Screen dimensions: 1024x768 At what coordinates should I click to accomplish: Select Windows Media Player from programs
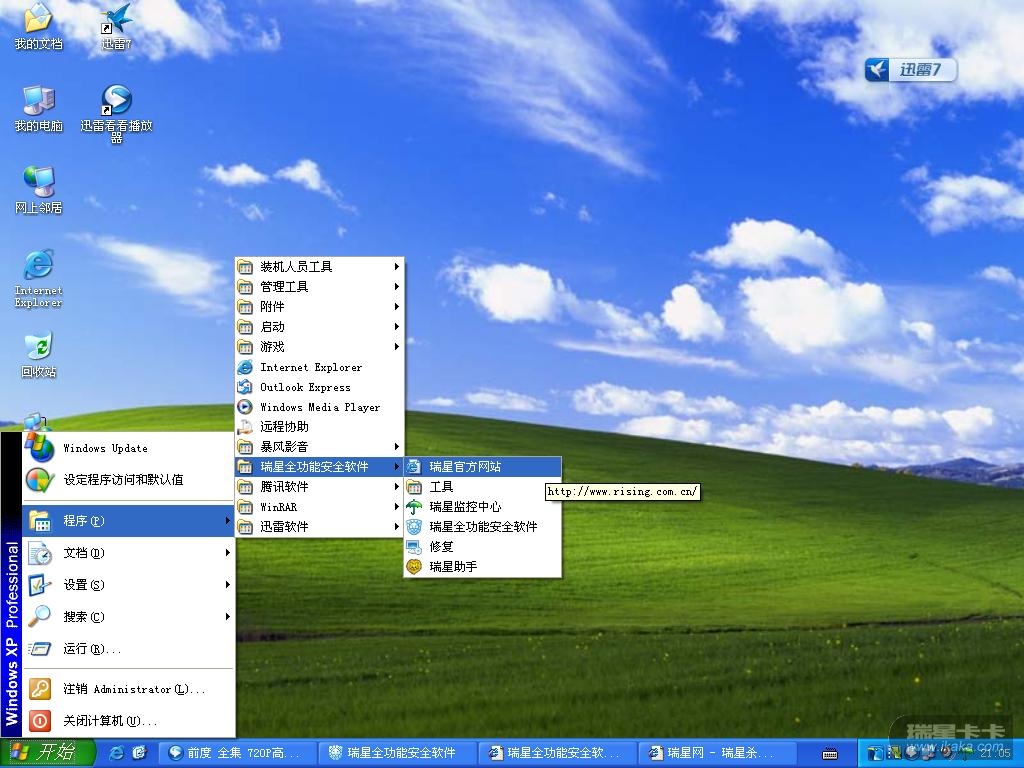click(x=318, y=407)
